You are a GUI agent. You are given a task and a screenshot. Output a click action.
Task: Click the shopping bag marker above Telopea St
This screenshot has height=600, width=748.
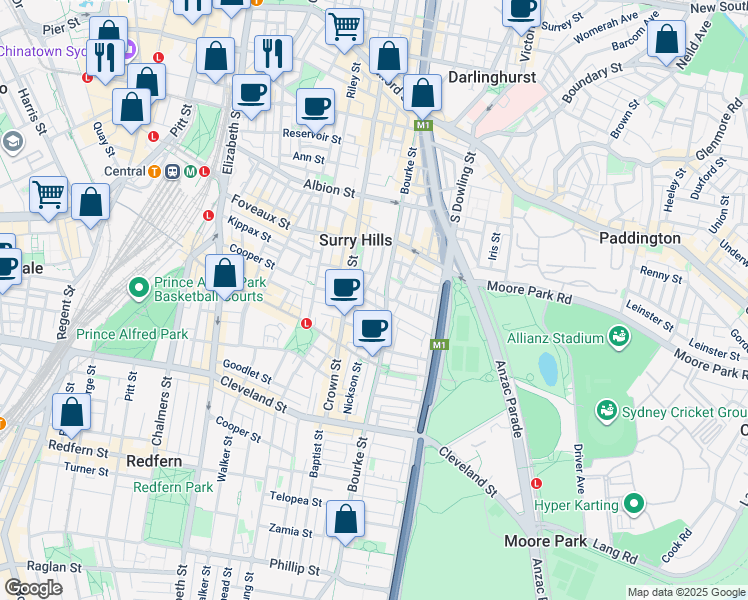pos(346,519)
